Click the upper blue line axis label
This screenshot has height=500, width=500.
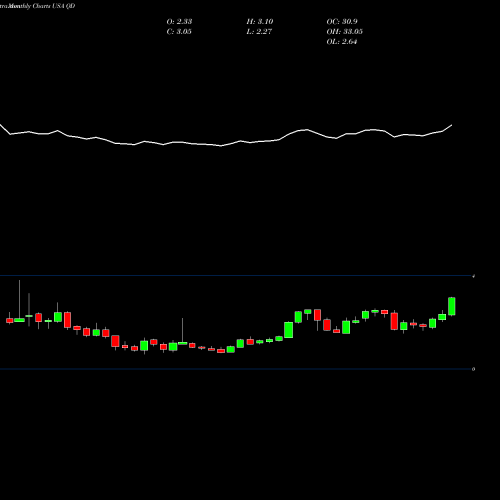(x=474, y=276)
